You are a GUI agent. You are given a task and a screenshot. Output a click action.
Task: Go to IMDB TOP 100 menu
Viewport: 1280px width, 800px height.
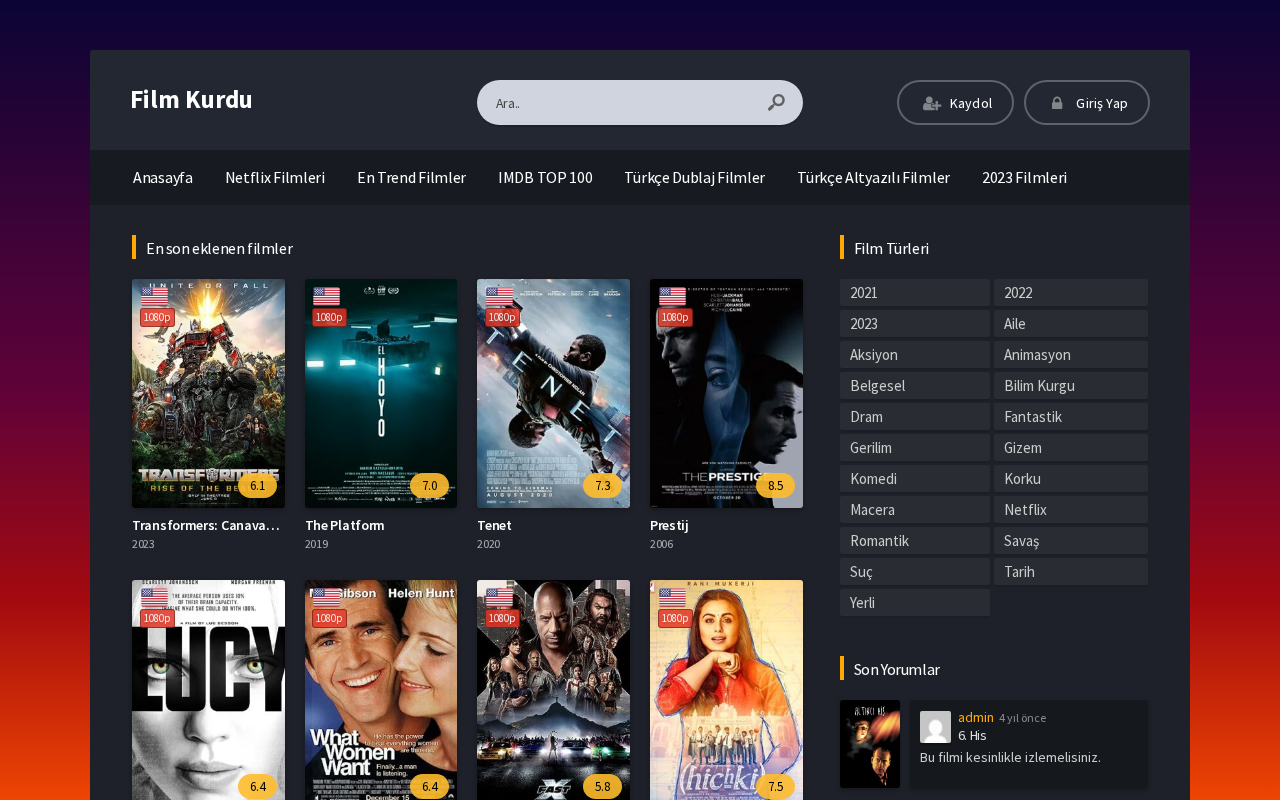(545, 177)
